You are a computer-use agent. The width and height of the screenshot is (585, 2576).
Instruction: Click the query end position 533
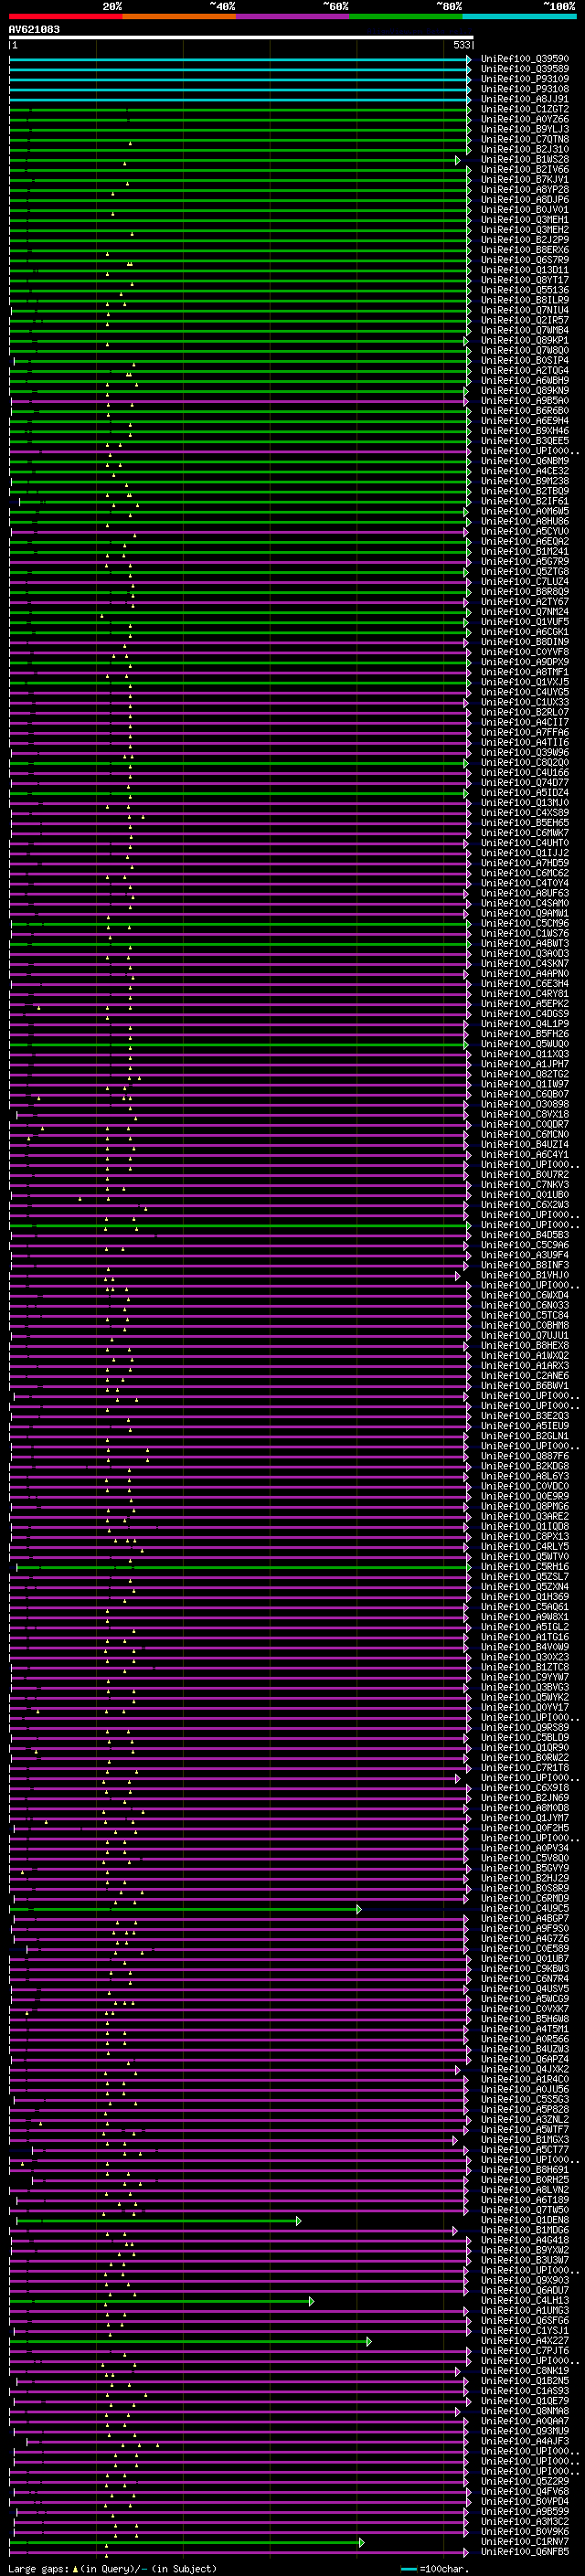[x=462, y=45]
